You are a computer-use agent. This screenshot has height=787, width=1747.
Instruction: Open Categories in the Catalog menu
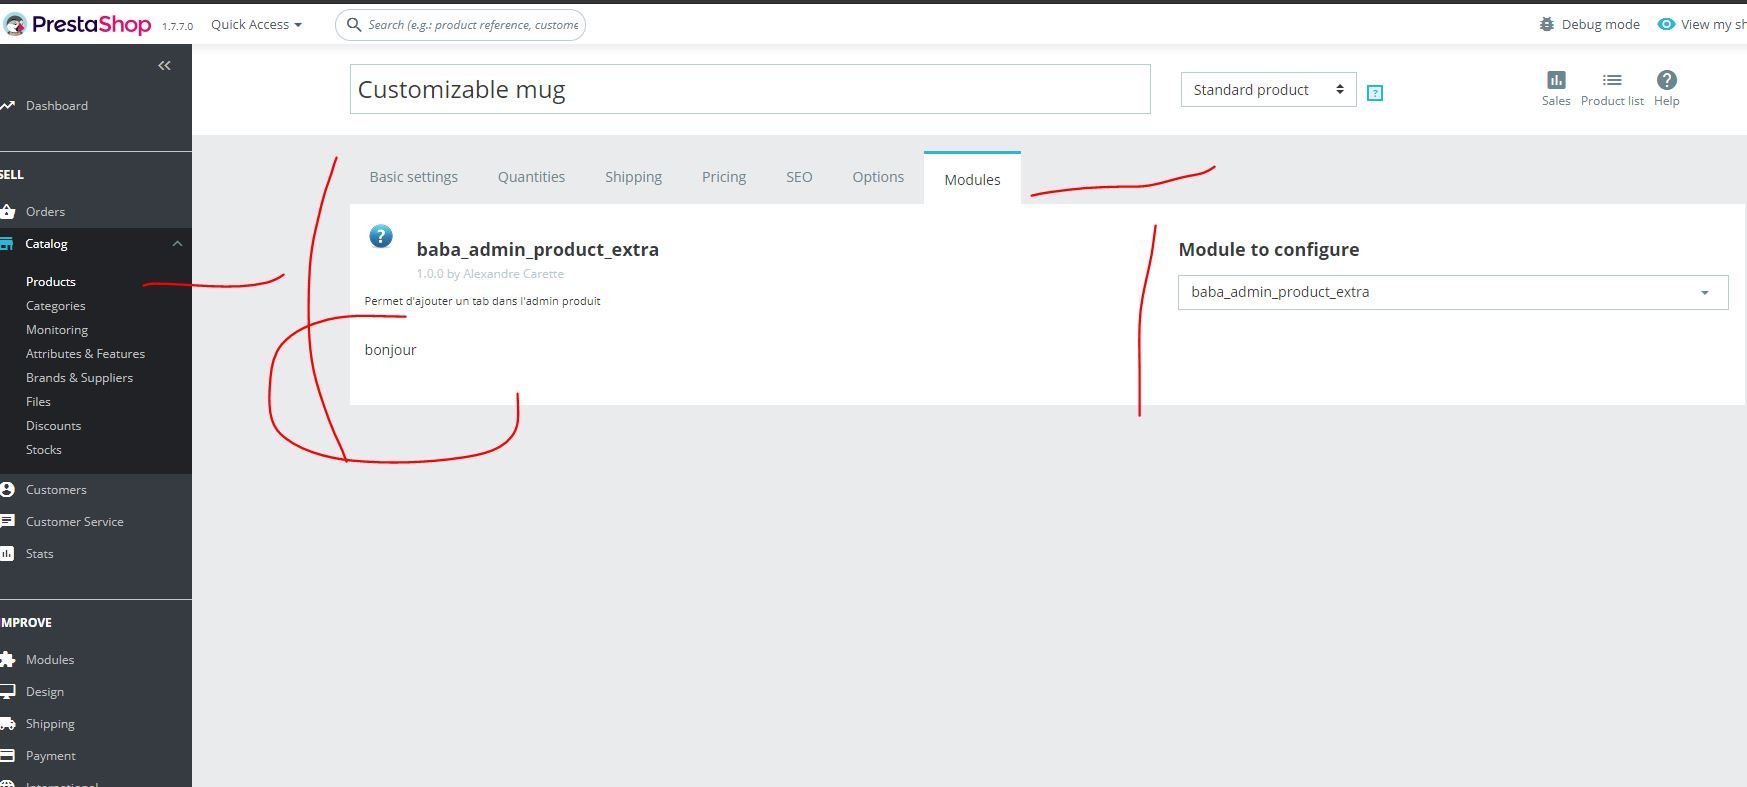[55, 306]
